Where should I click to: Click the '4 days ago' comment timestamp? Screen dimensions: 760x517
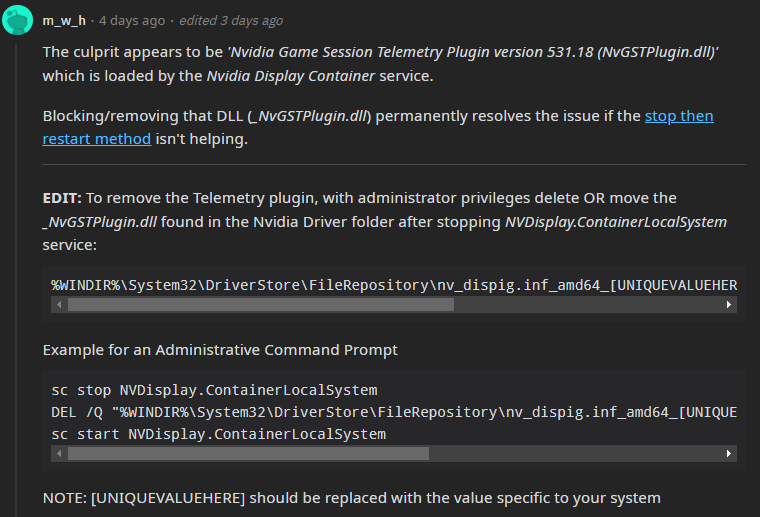[133, 20]
